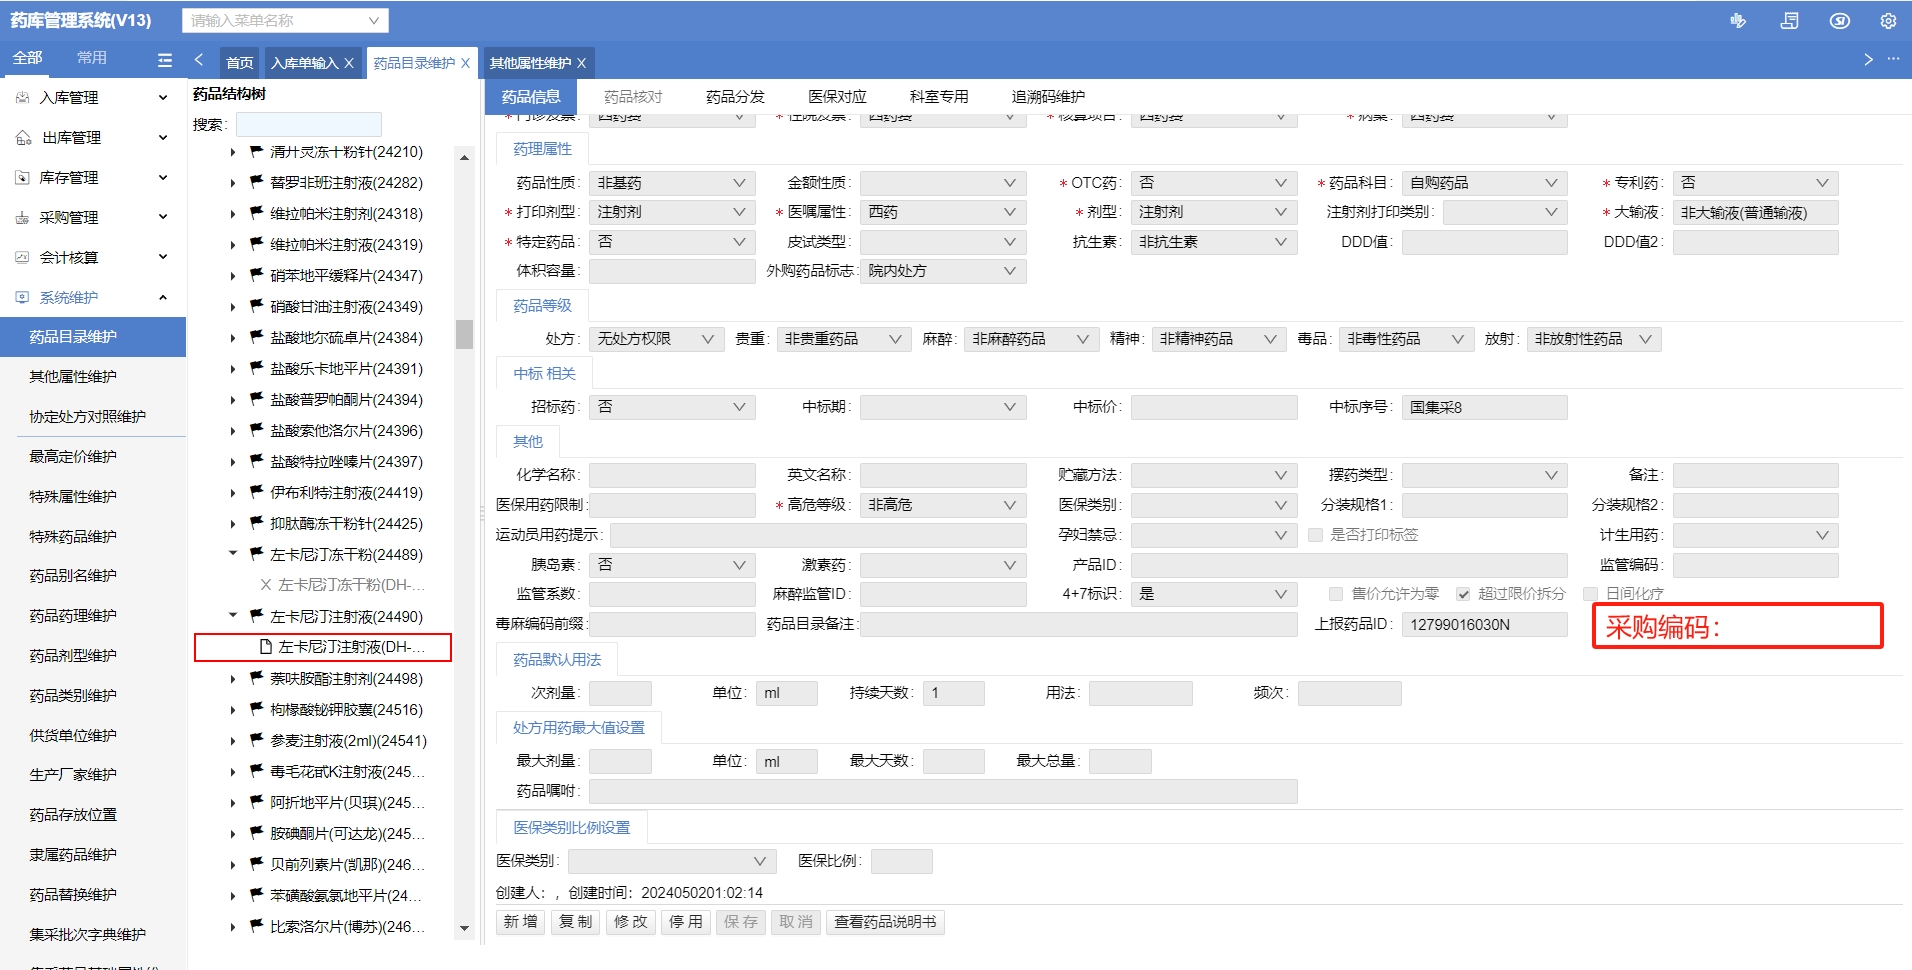Check the 是否打印标签 checkbox
Viewport: 1912px width, 970px height.
coord(1316,535)
